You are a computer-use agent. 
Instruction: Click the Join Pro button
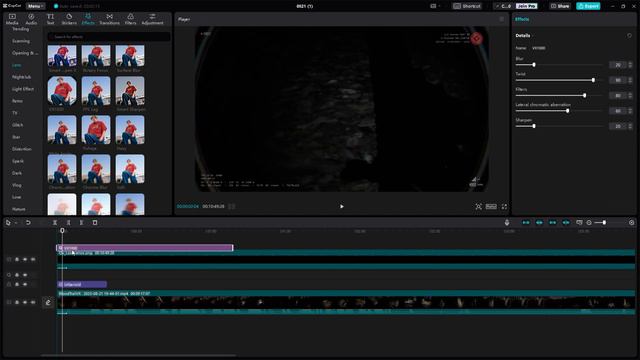point(527,6)
